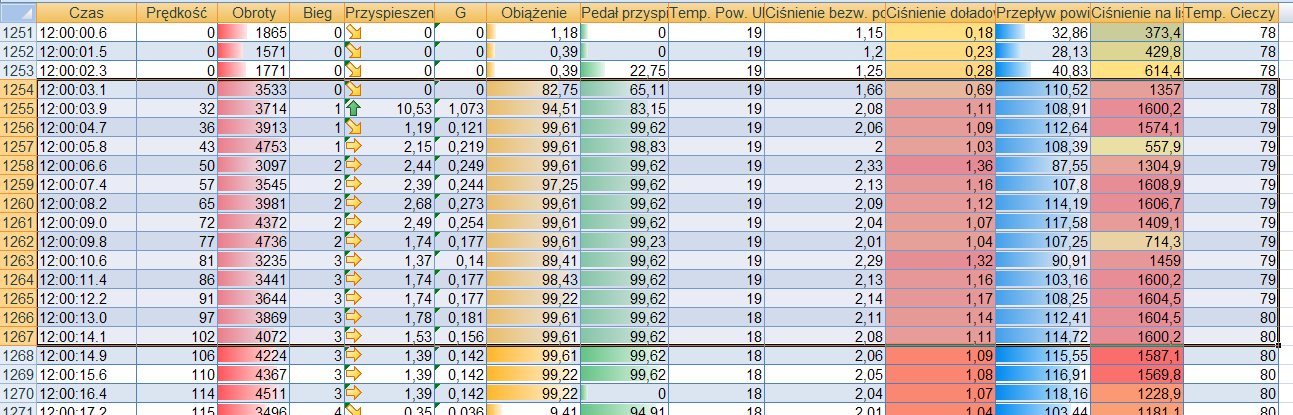Click the Obroty cell with value 4753
The height and width of the screenshot is (415, 1293).
[x=255, y=146]
